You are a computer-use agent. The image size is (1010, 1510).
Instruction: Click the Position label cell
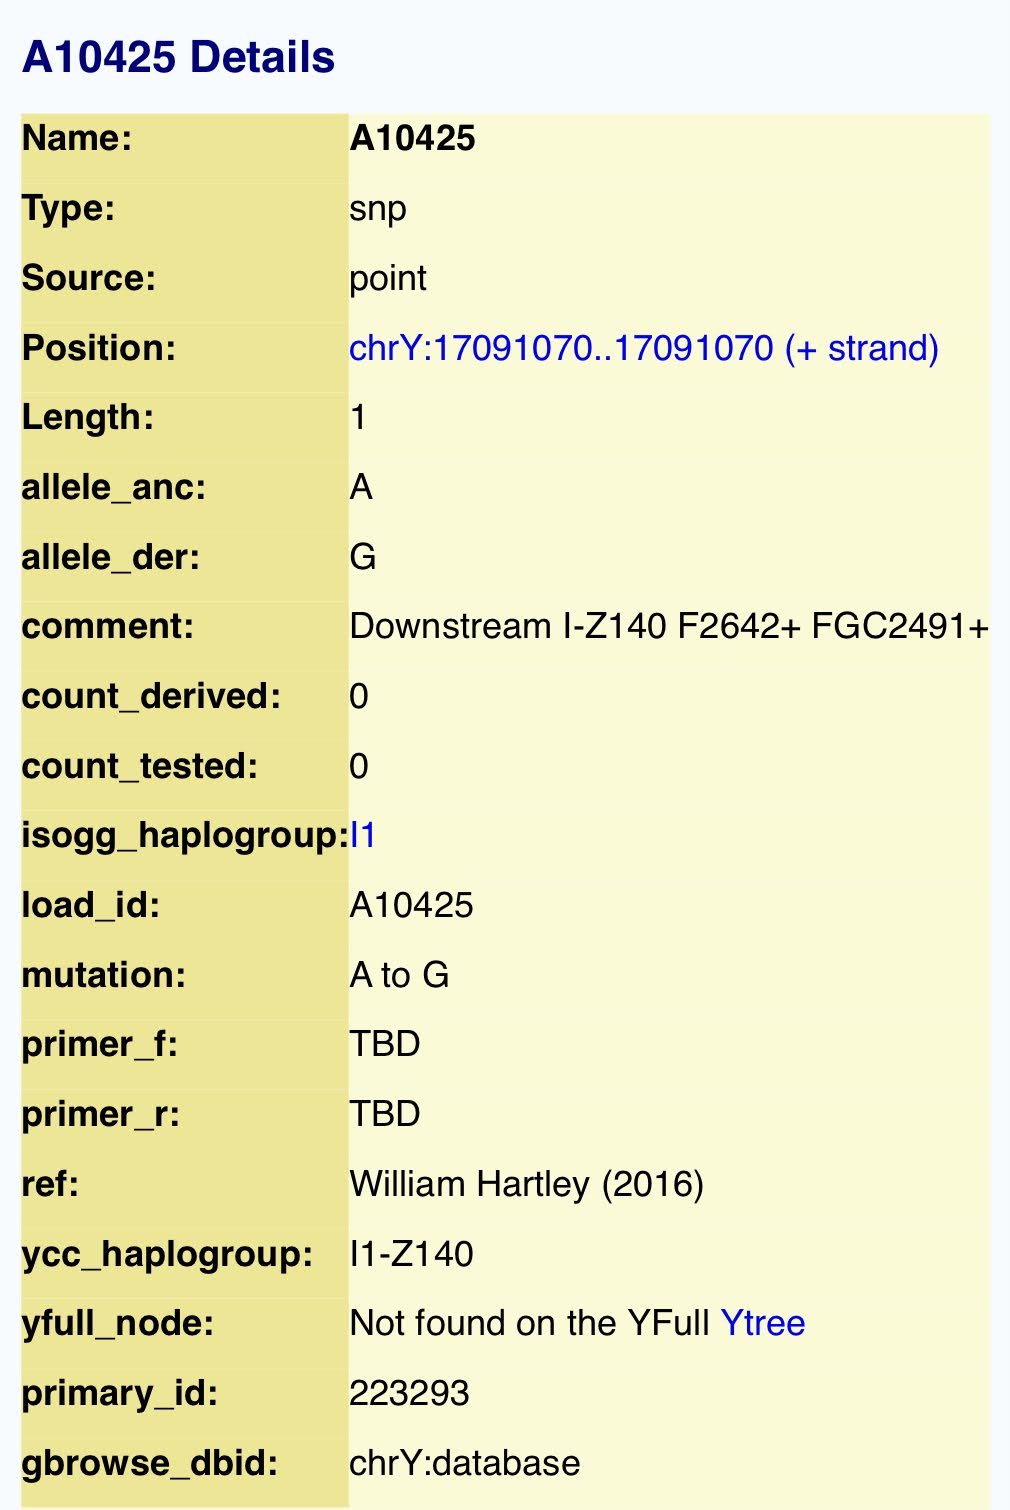(185, 348)
